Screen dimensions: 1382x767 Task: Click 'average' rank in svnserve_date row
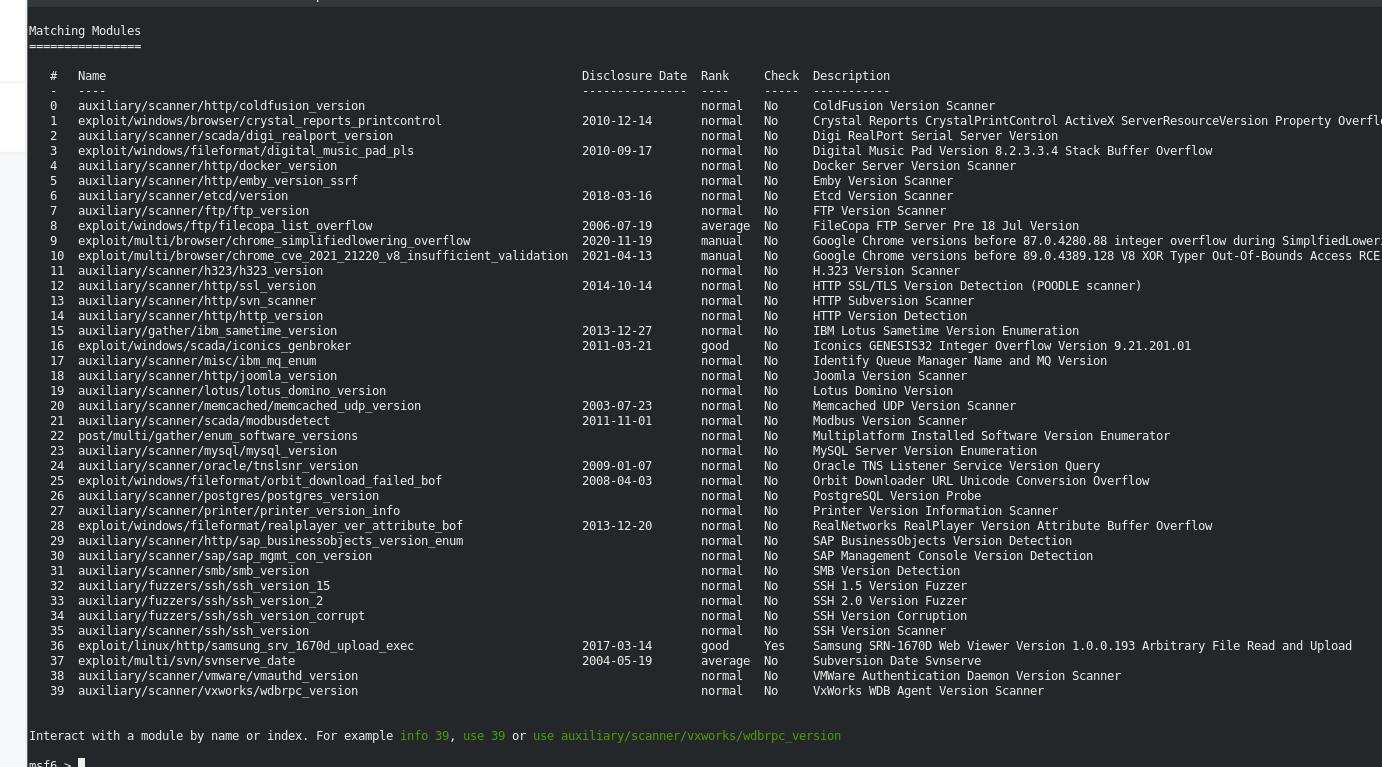point(725,661)
